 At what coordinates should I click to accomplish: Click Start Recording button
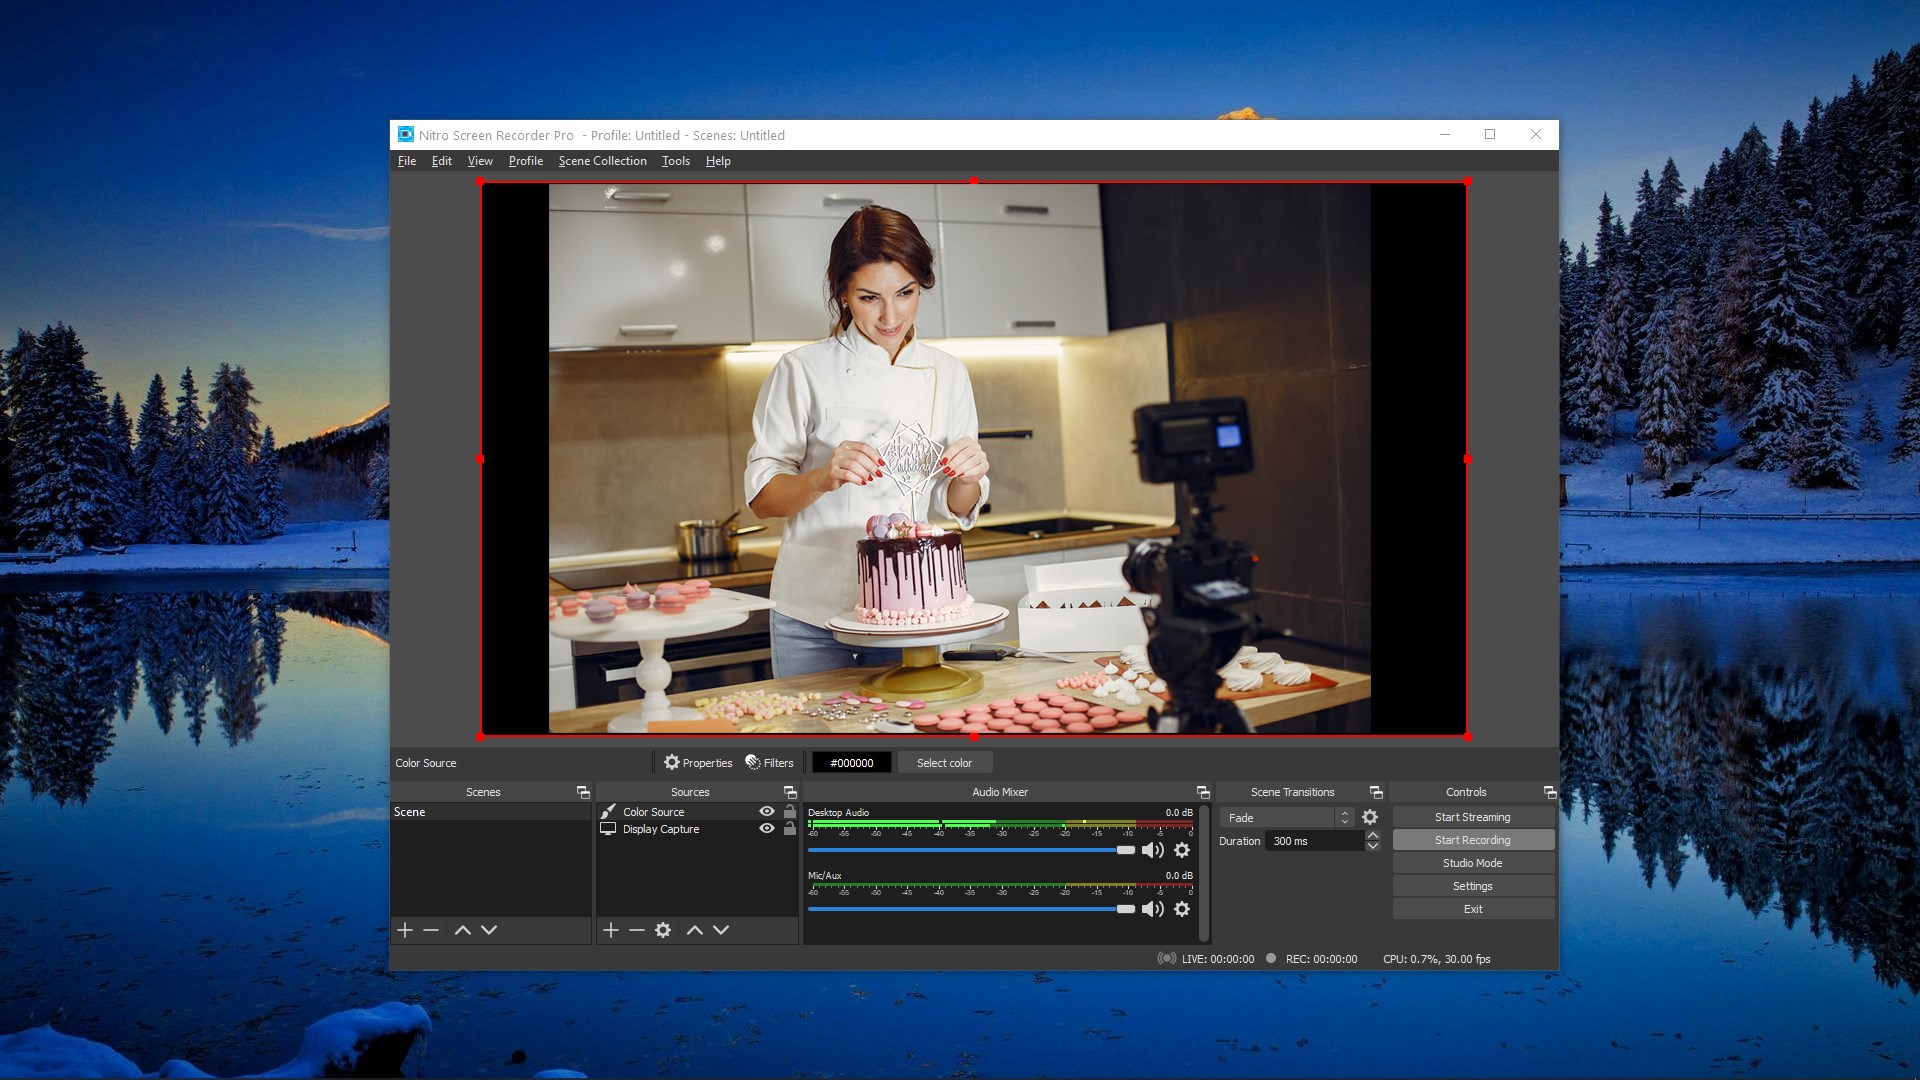point(1472,840)
